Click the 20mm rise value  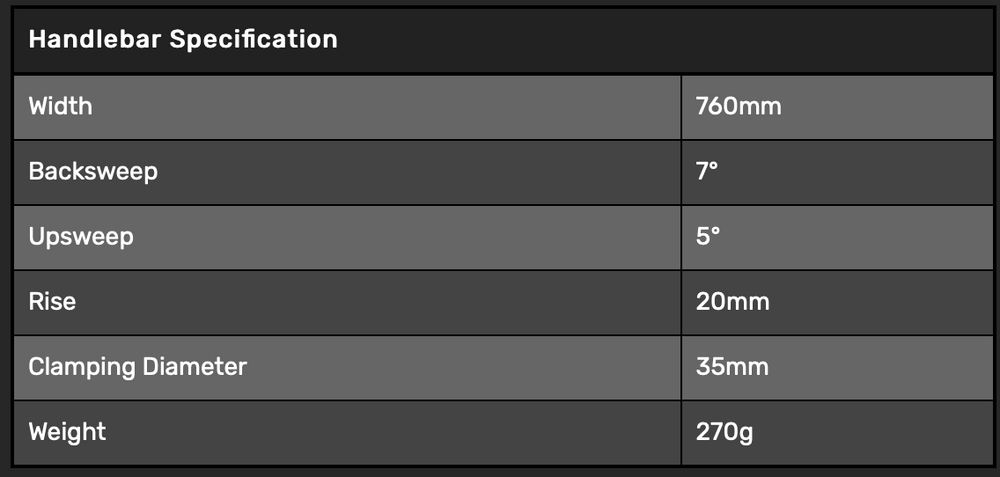coord(732,302)
